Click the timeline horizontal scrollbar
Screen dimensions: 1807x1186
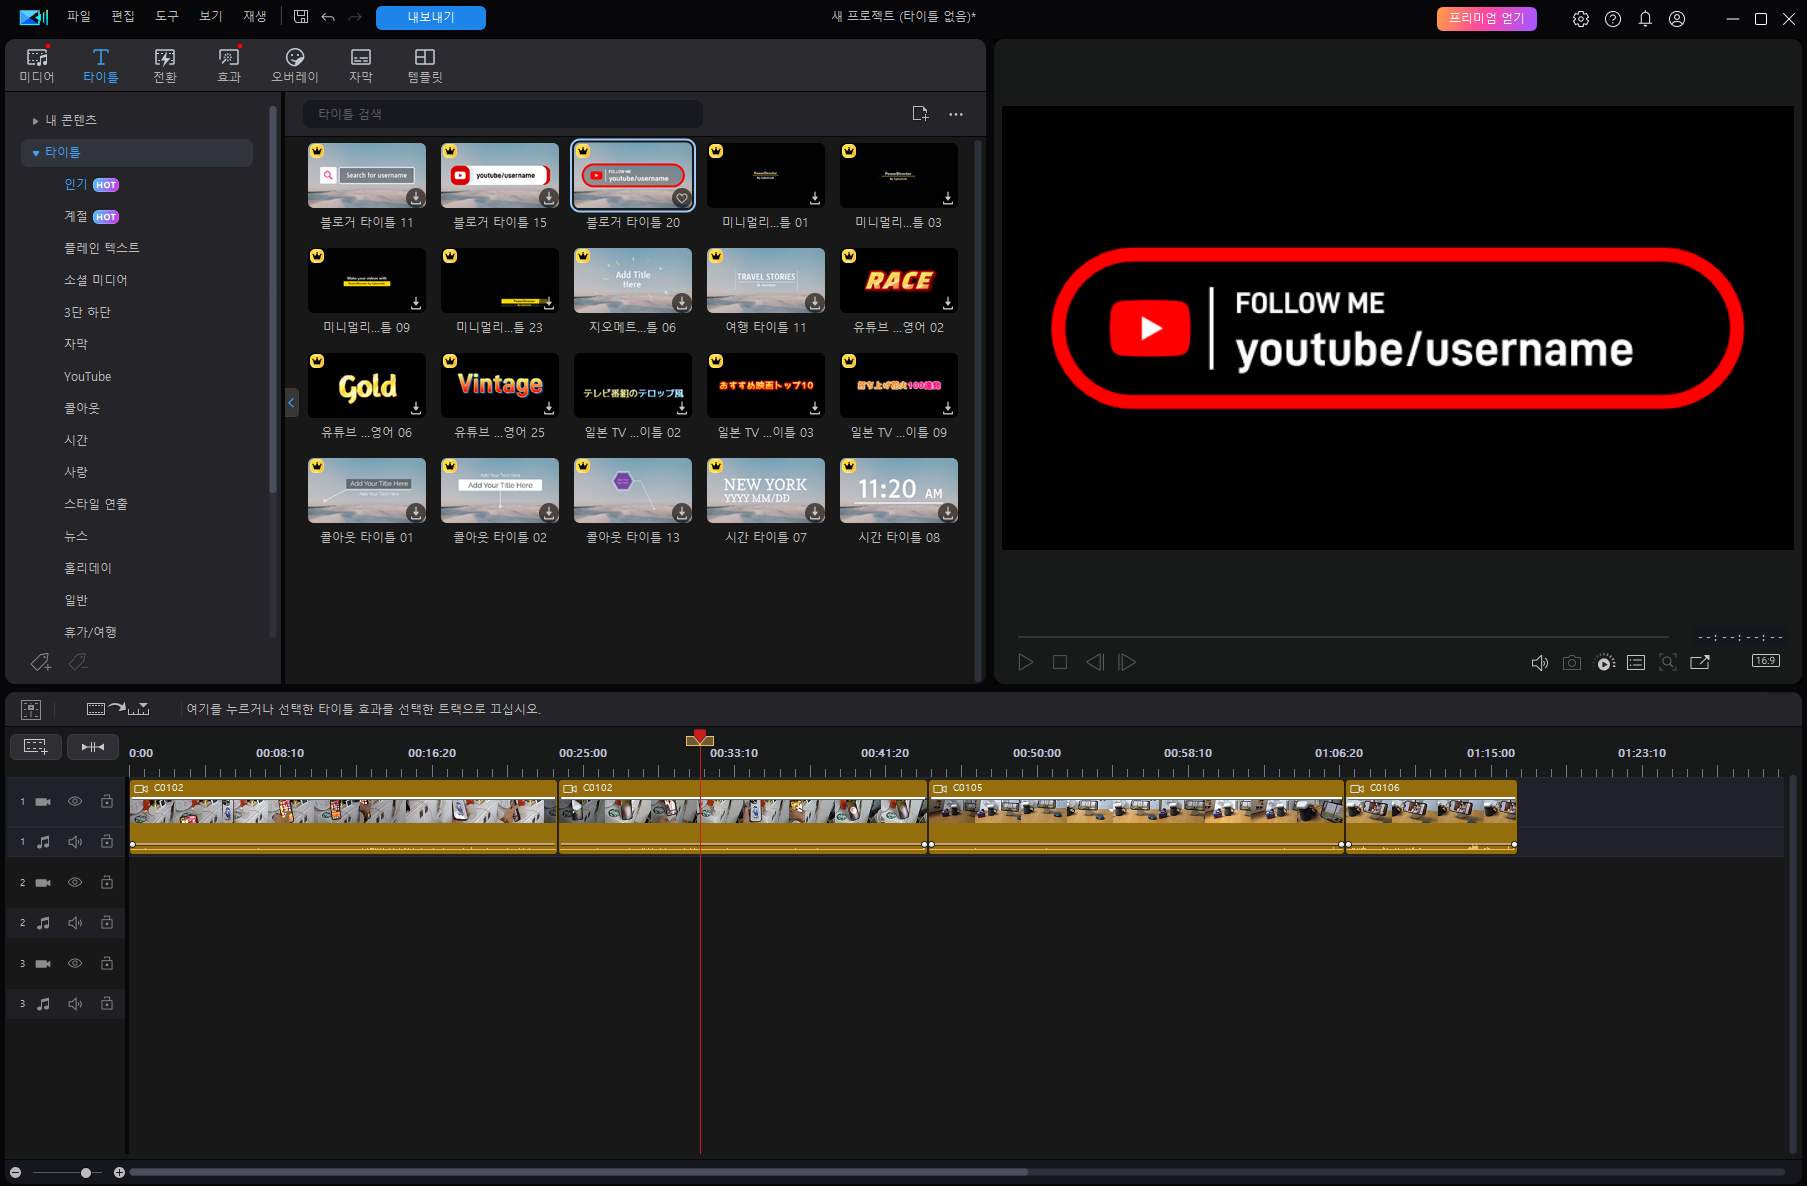(578, 1172)
